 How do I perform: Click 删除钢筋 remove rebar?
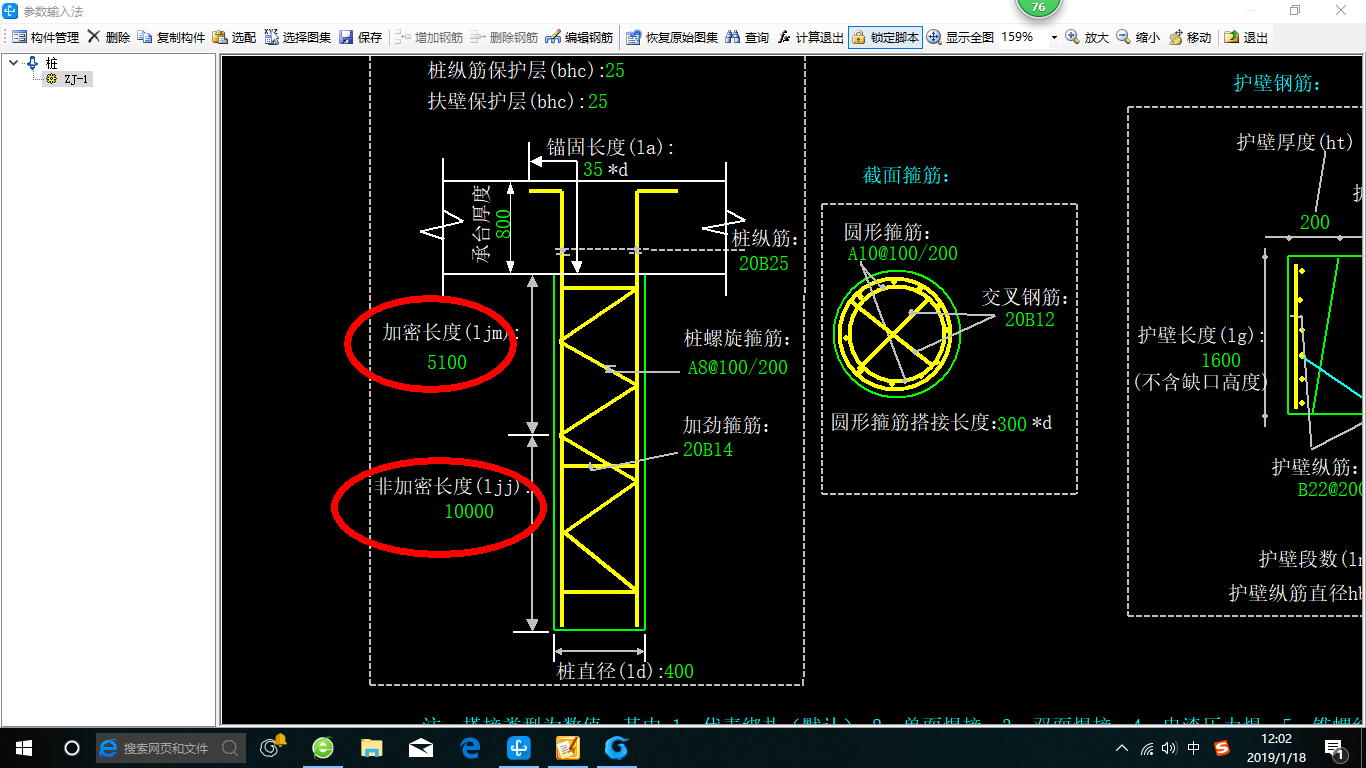pos(503,37)
